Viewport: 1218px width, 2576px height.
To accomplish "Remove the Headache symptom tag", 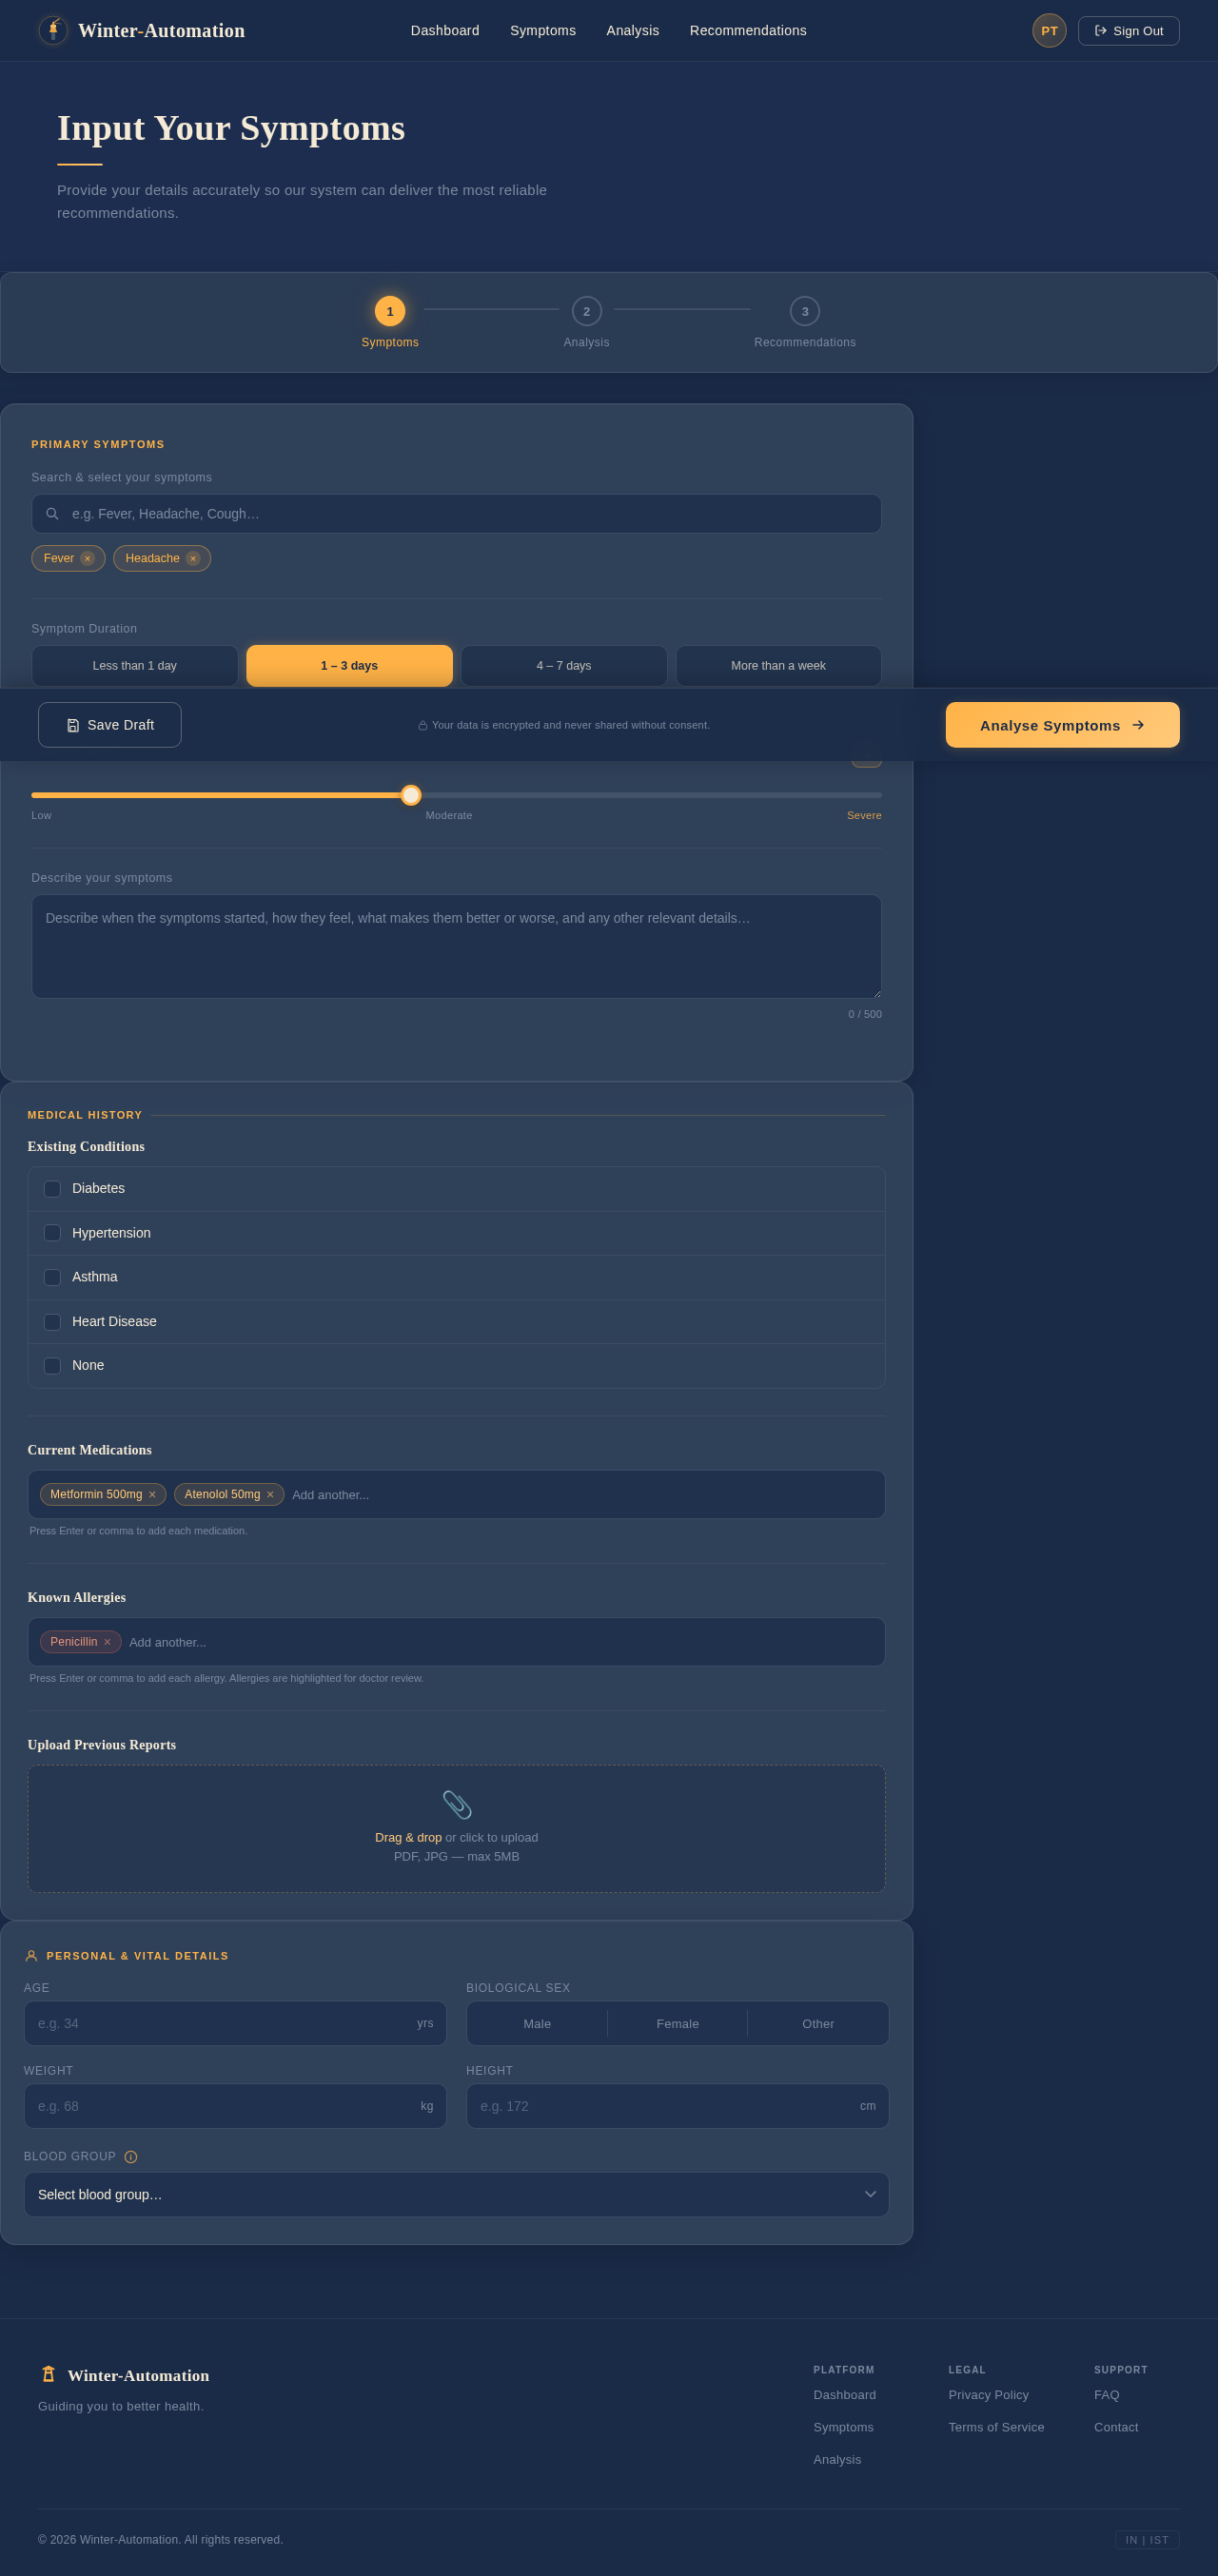I will point(193,559).
